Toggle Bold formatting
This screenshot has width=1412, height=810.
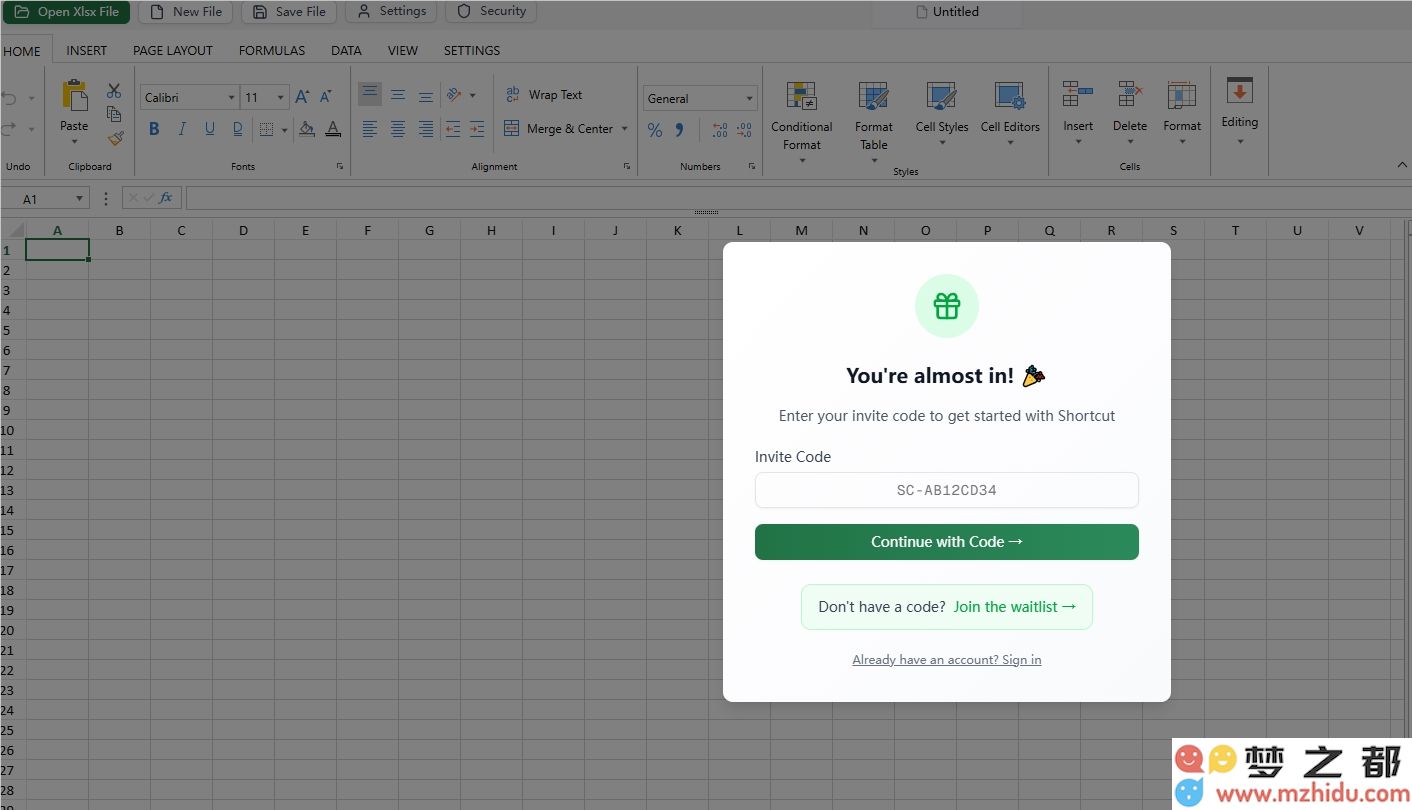(154, 129)
